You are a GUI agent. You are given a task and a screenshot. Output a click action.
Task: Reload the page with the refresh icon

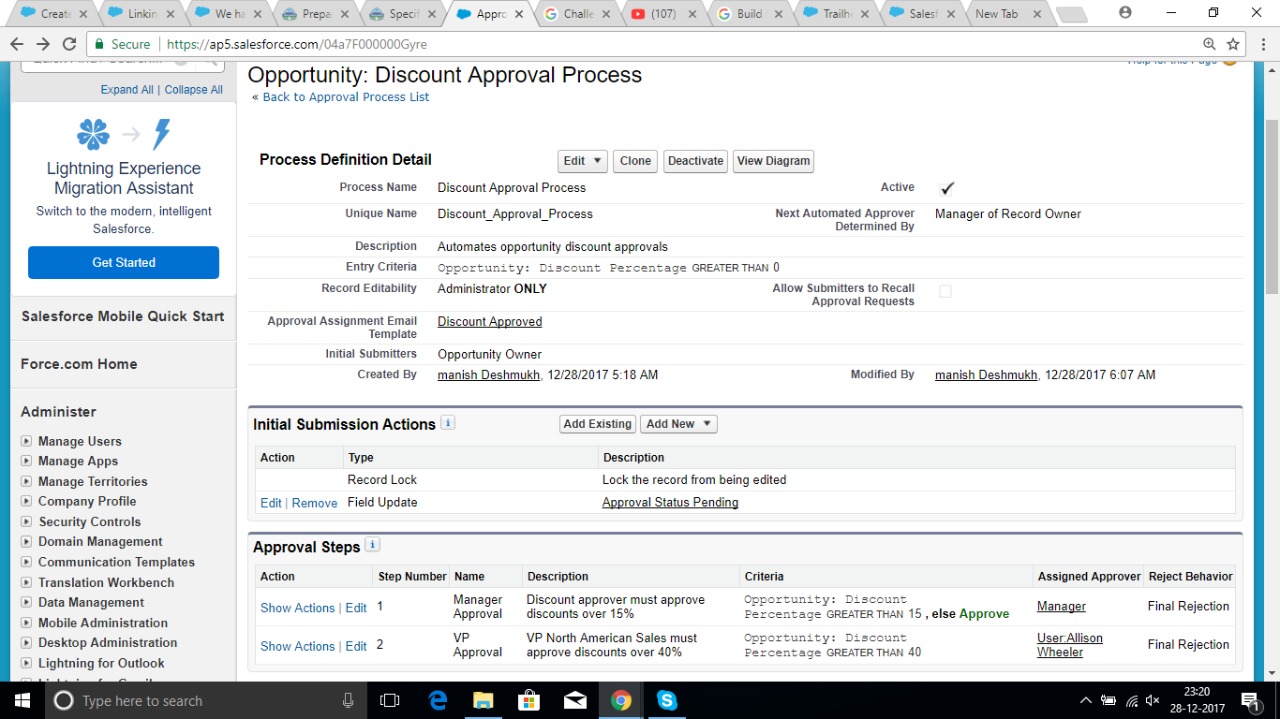click(69, 44)
